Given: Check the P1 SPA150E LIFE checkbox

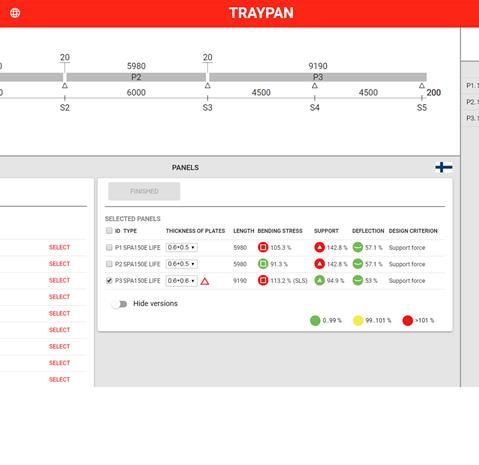Looking at the screenshot, I should (x=109, y=247).
